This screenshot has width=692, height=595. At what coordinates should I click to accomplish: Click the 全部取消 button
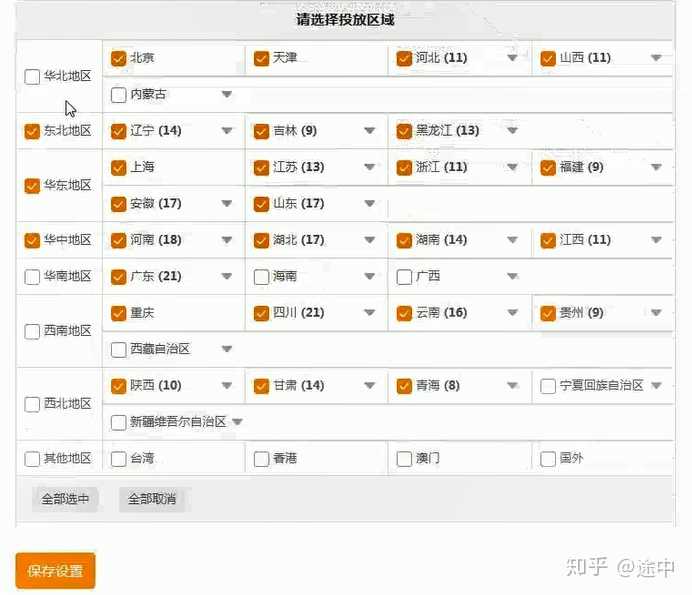point(152,499)
